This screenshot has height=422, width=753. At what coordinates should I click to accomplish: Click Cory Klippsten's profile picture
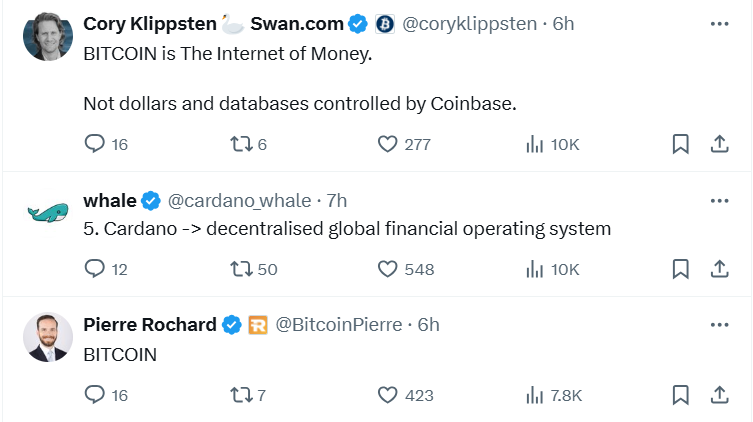(48, 37)
